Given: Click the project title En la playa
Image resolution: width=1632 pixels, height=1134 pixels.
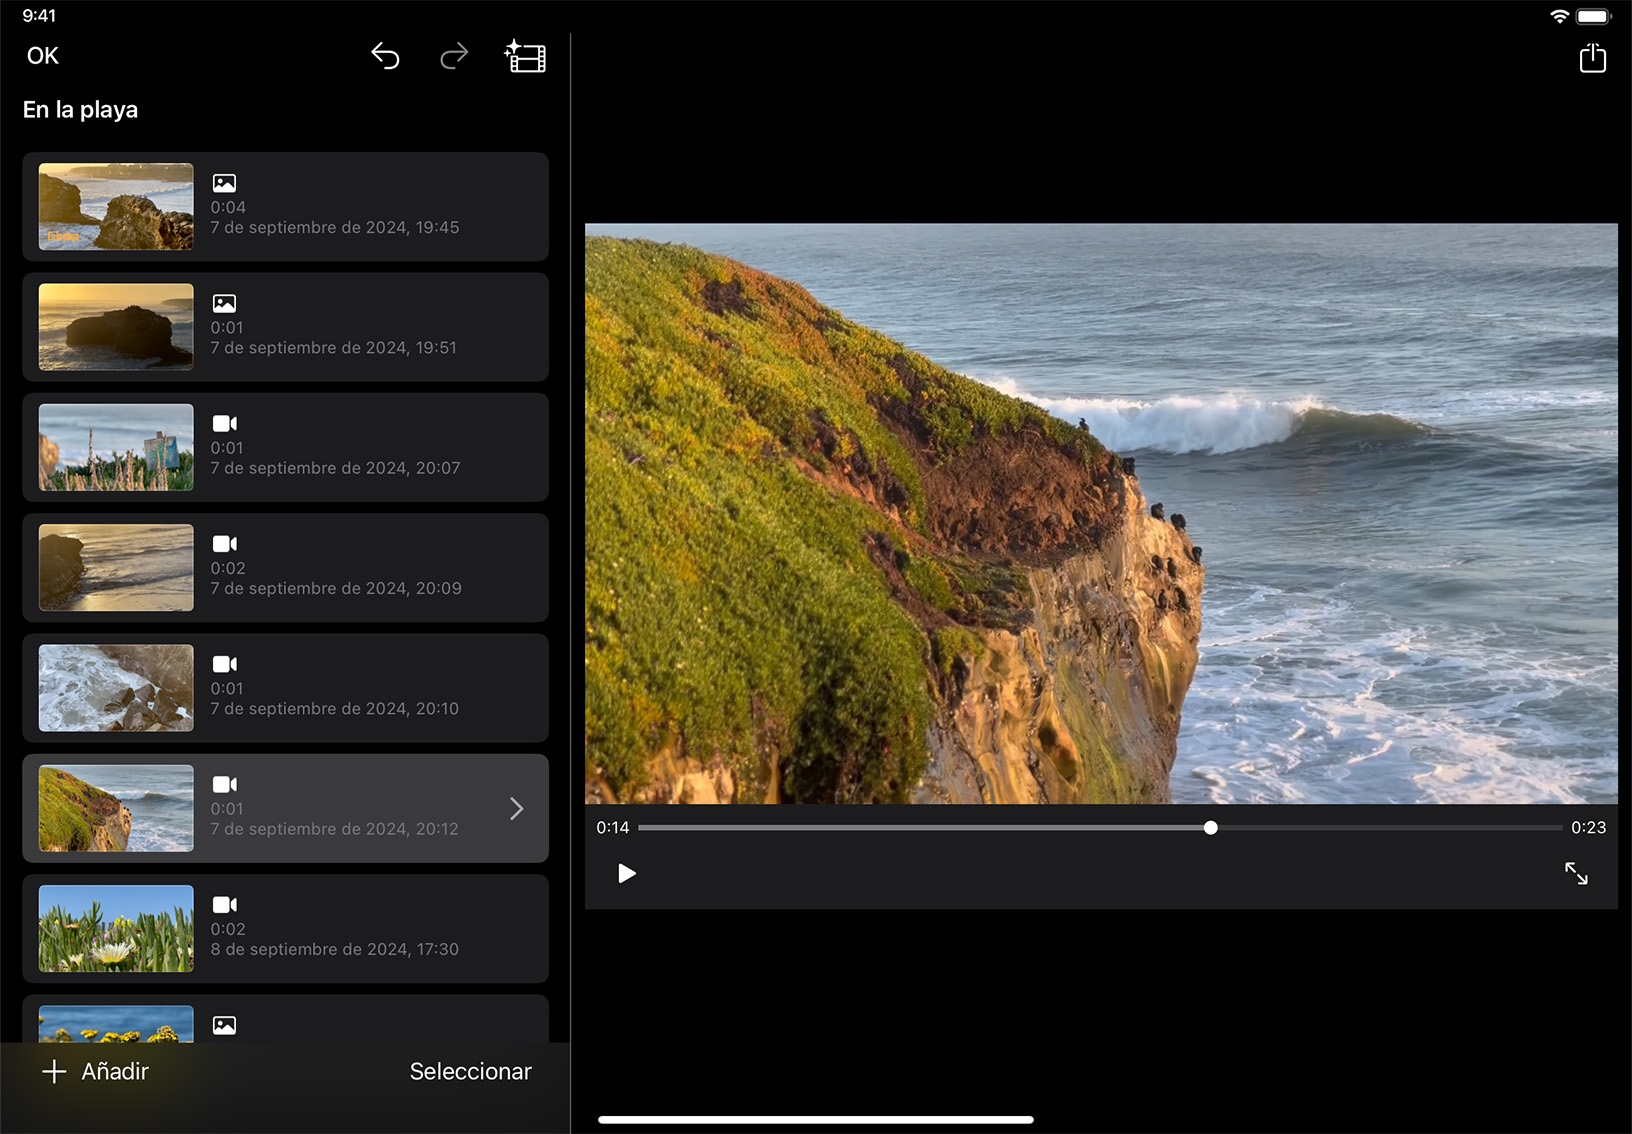Looking at the screenshot, I should pos(80,110).
